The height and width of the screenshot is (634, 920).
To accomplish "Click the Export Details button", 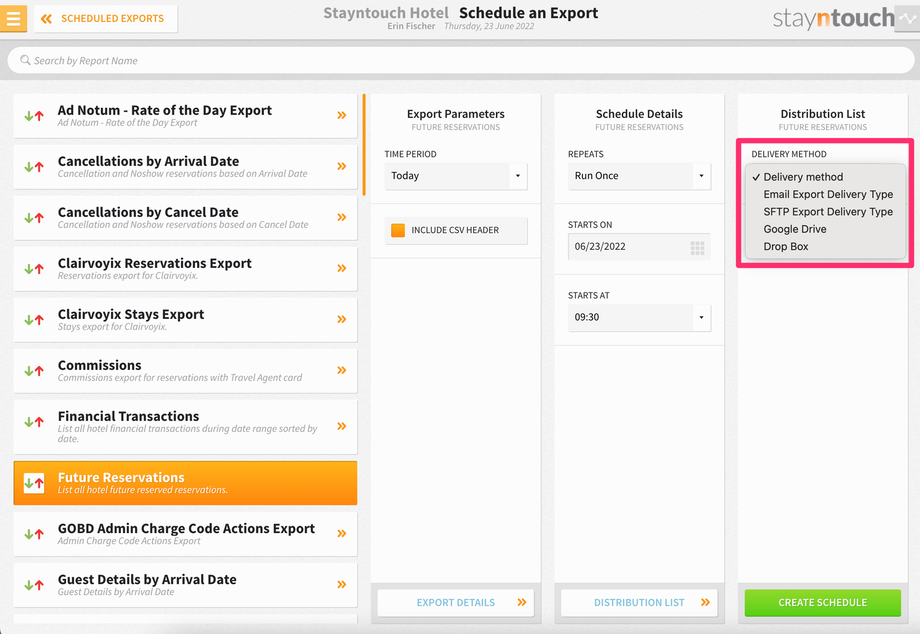I will (456, 602).
